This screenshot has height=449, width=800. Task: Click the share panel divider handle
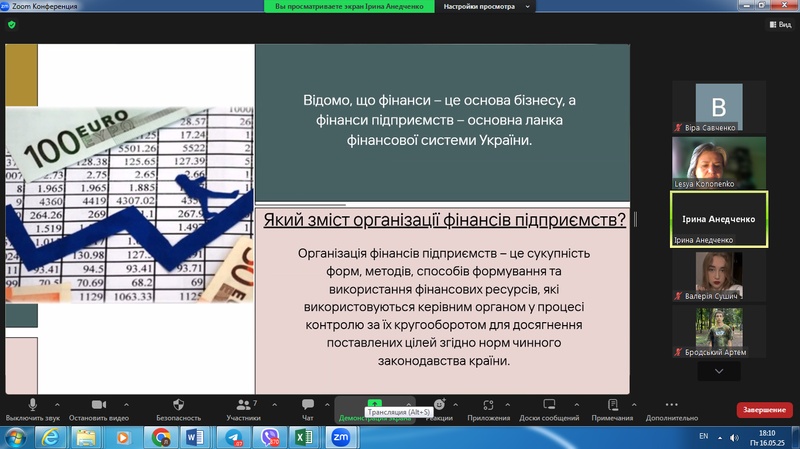[635, 219]
